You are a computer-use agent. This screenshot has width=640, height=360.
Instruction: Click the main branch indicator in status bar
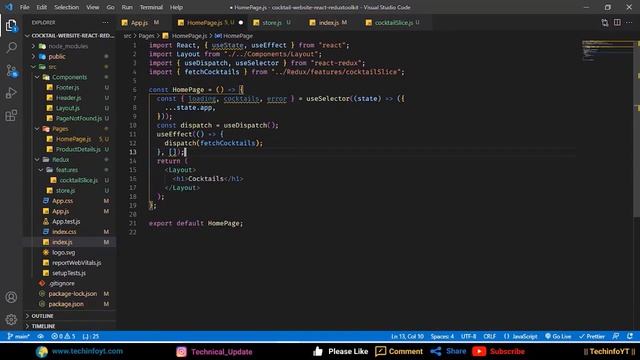tap(18, 336)
